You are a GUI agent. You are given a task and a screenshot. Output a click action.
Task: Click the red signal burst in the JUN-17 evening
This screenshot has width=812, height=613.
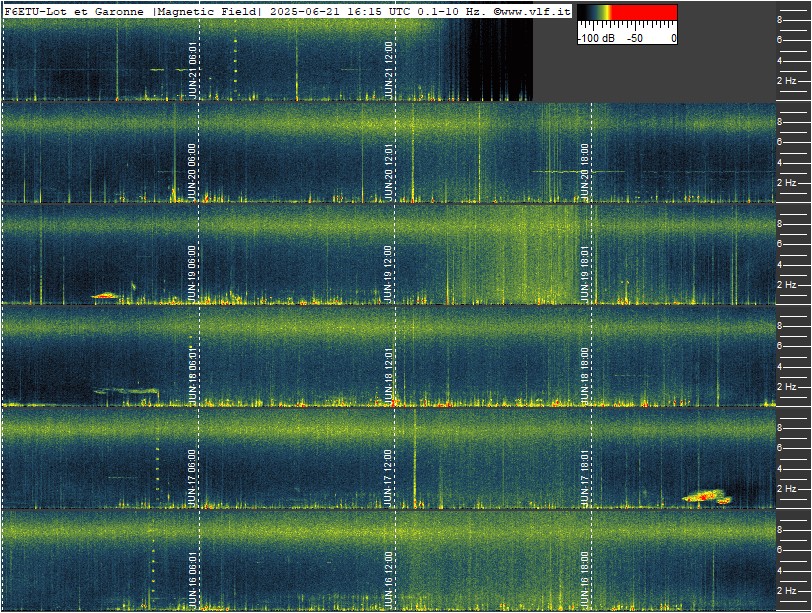pos(706,497)
